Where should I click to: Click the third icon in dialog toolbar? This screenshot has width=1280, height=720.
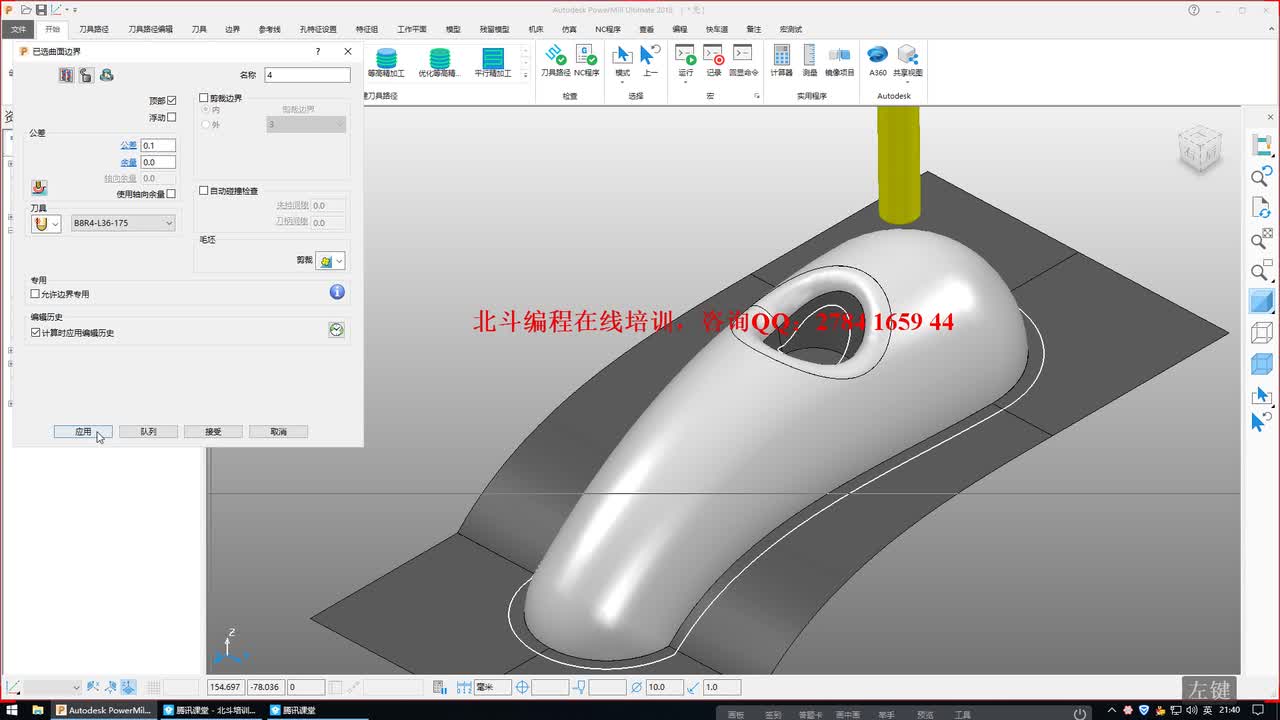click(106, 75)
